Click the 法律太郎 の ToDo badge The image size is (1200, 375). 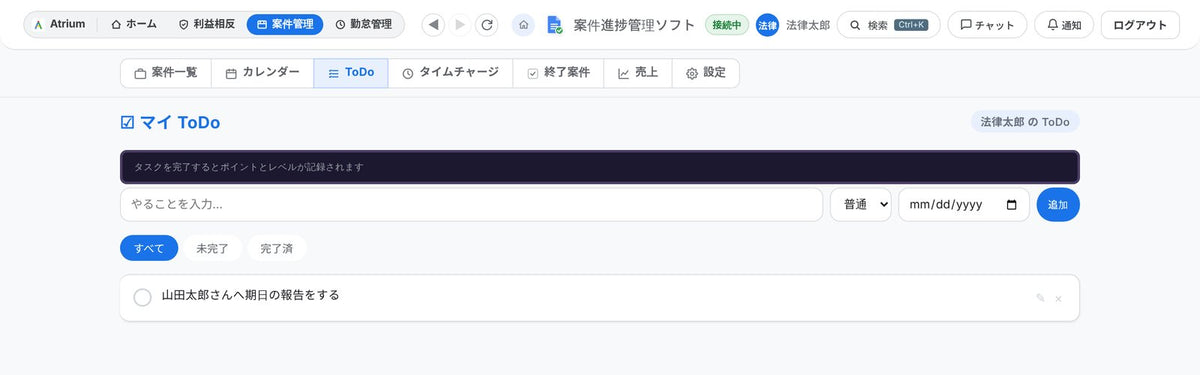point(1025,122)
